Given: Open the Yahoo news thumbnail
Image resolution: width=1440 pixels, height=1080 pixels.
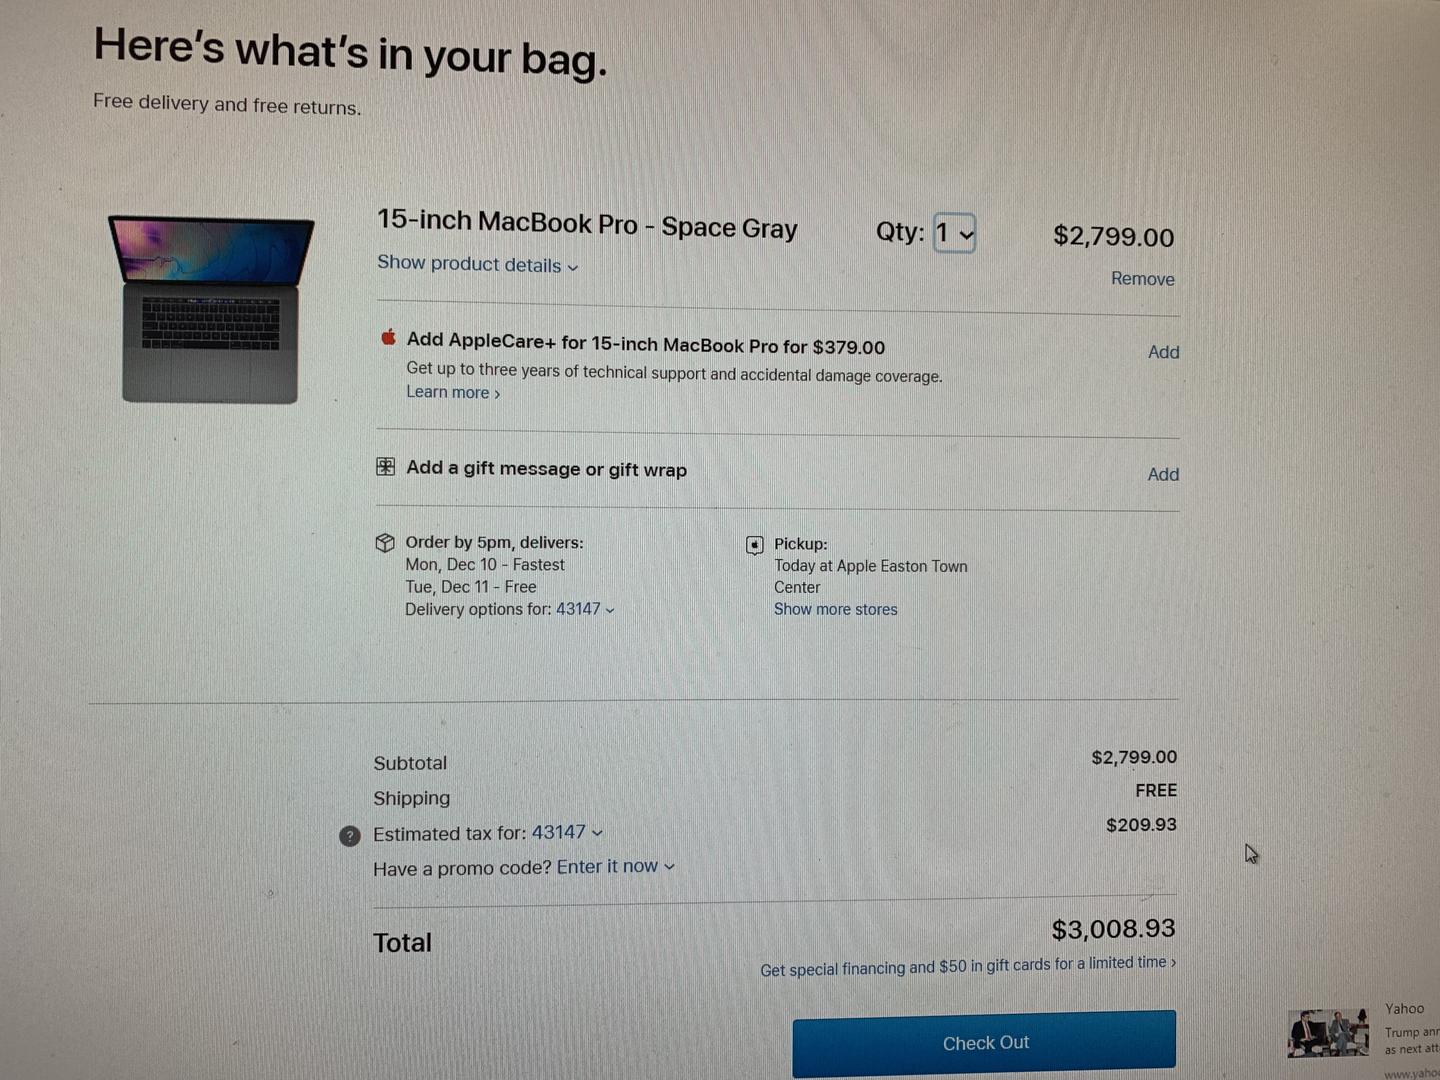Looking at the screenshot, I should [x=1328, y=1033].
